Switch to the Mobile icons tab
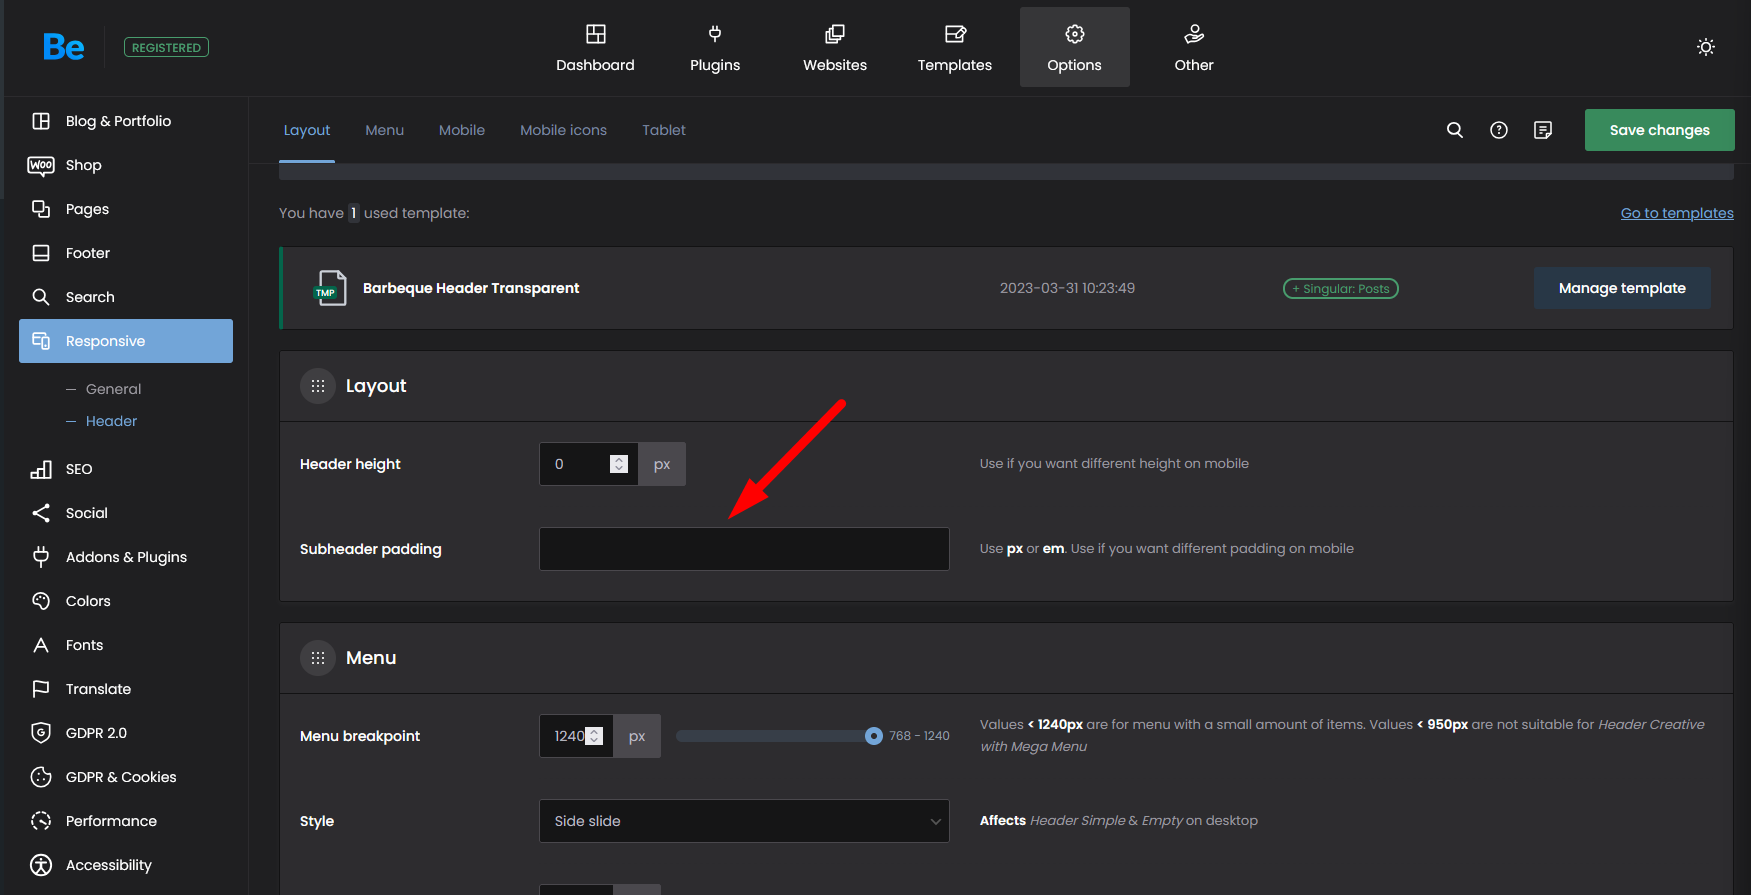 pos(564,130)
